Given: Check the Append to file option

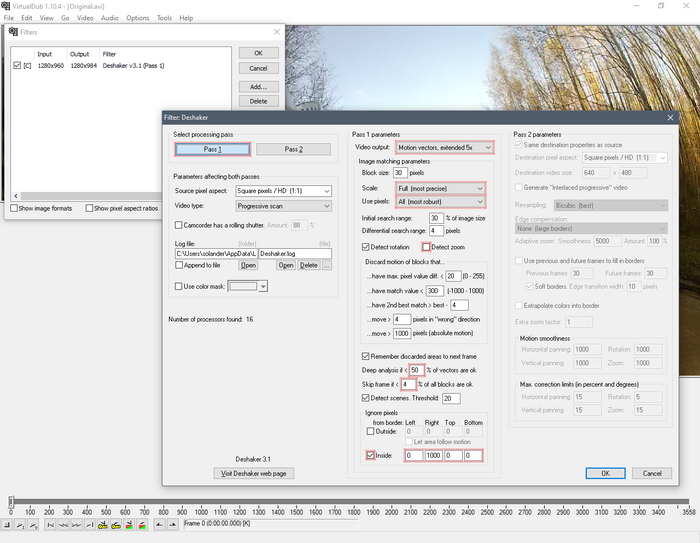Looking at the screenshot, I should click(x=178, y=265).
